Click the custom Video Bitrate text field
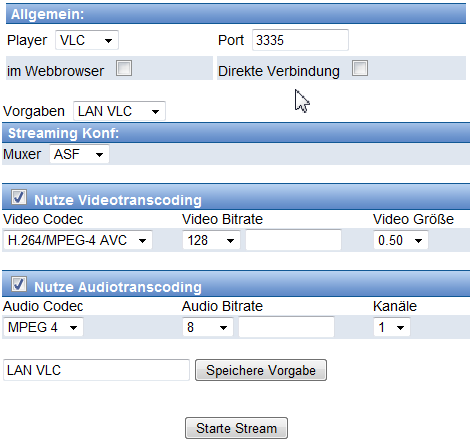The height and width of the screenshot is (443, 474). [294, 240]
